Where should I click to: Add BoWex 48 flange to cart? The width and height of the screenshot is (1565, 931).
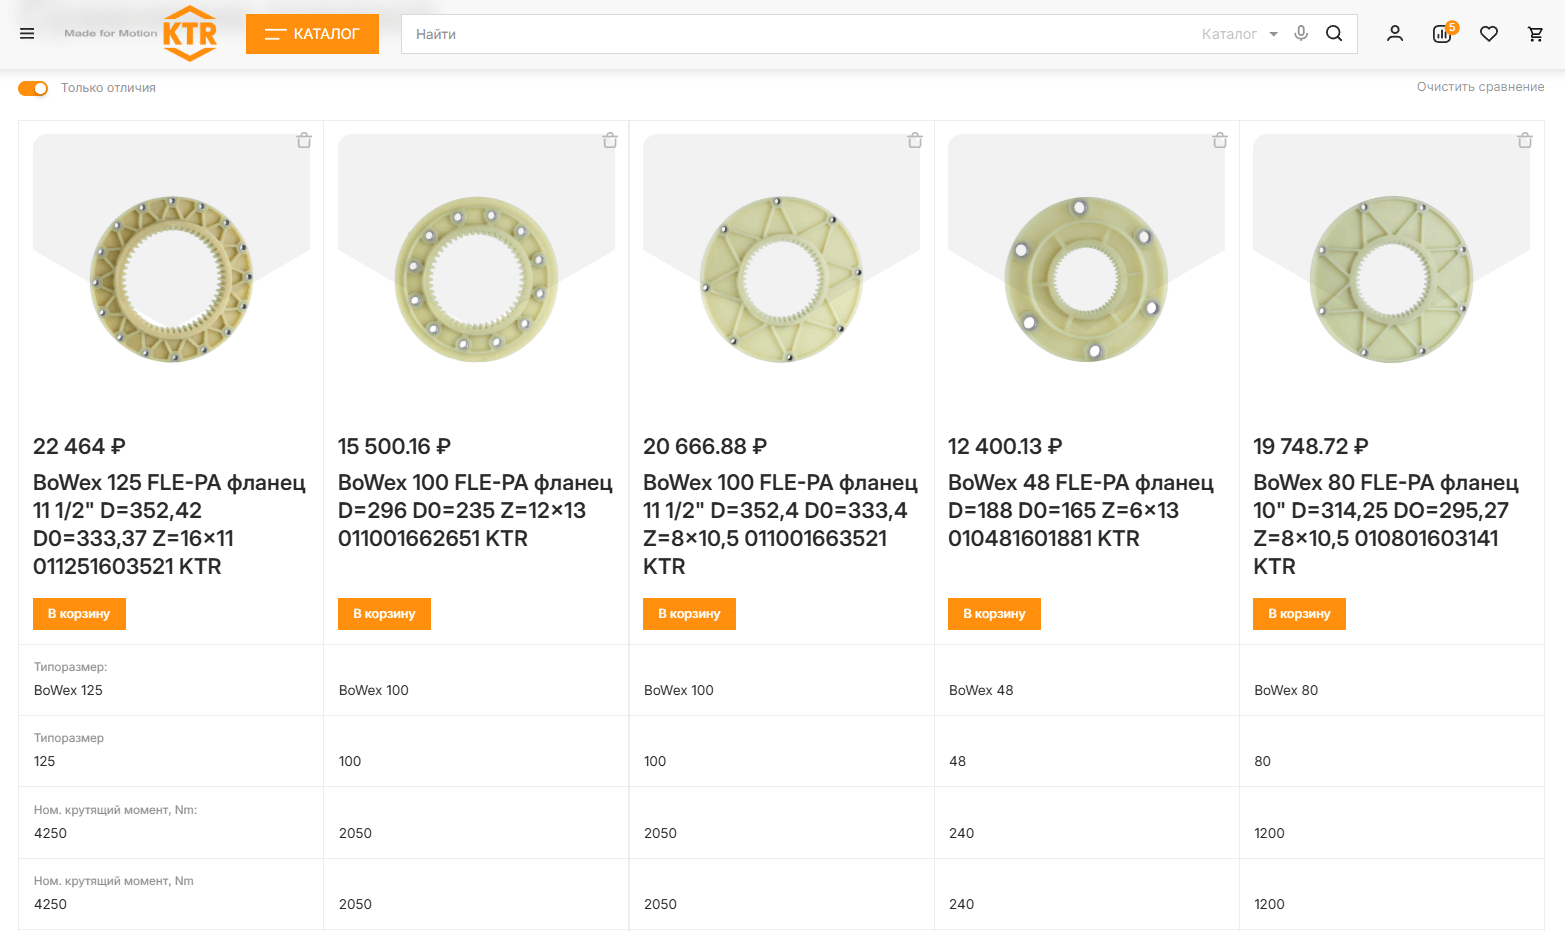tap(994, 614)
